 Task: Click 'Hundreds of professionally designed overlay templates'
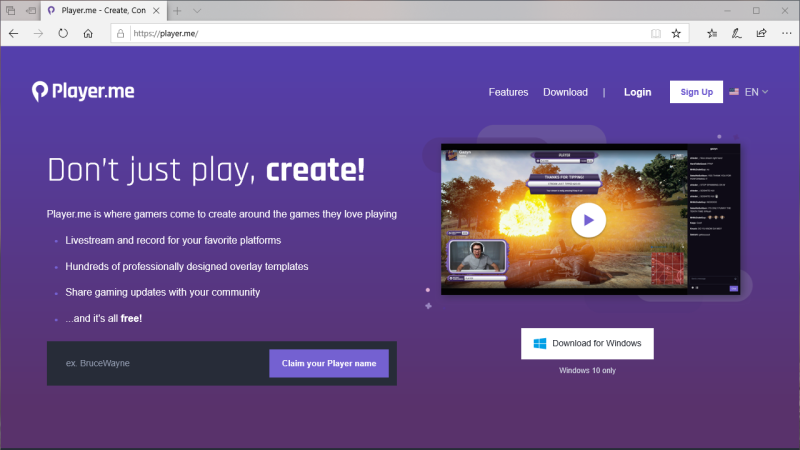187,266
